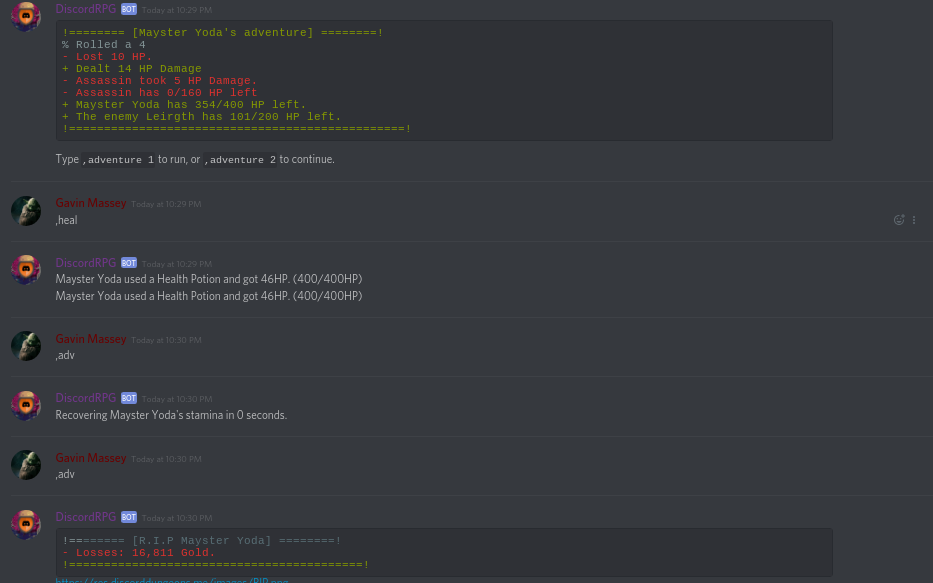Click the '- Lost 10 HP.' line
933x583 pixels.
click(x=107, y=57)
